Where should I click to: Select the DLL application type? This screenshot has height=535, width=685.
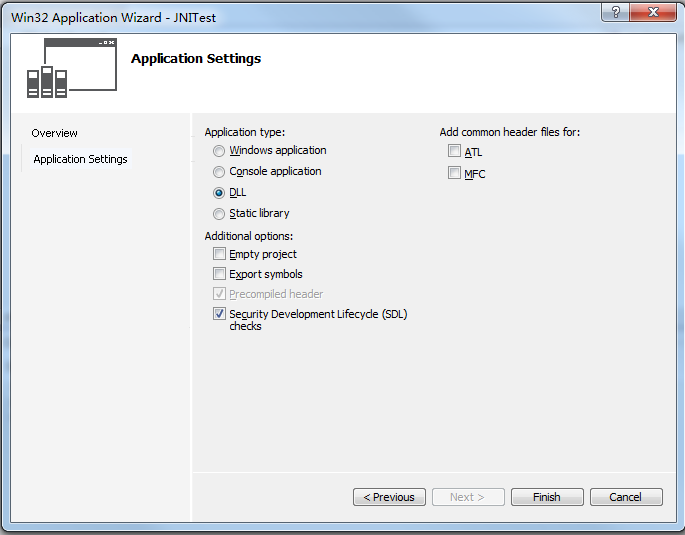click(219, 193)
